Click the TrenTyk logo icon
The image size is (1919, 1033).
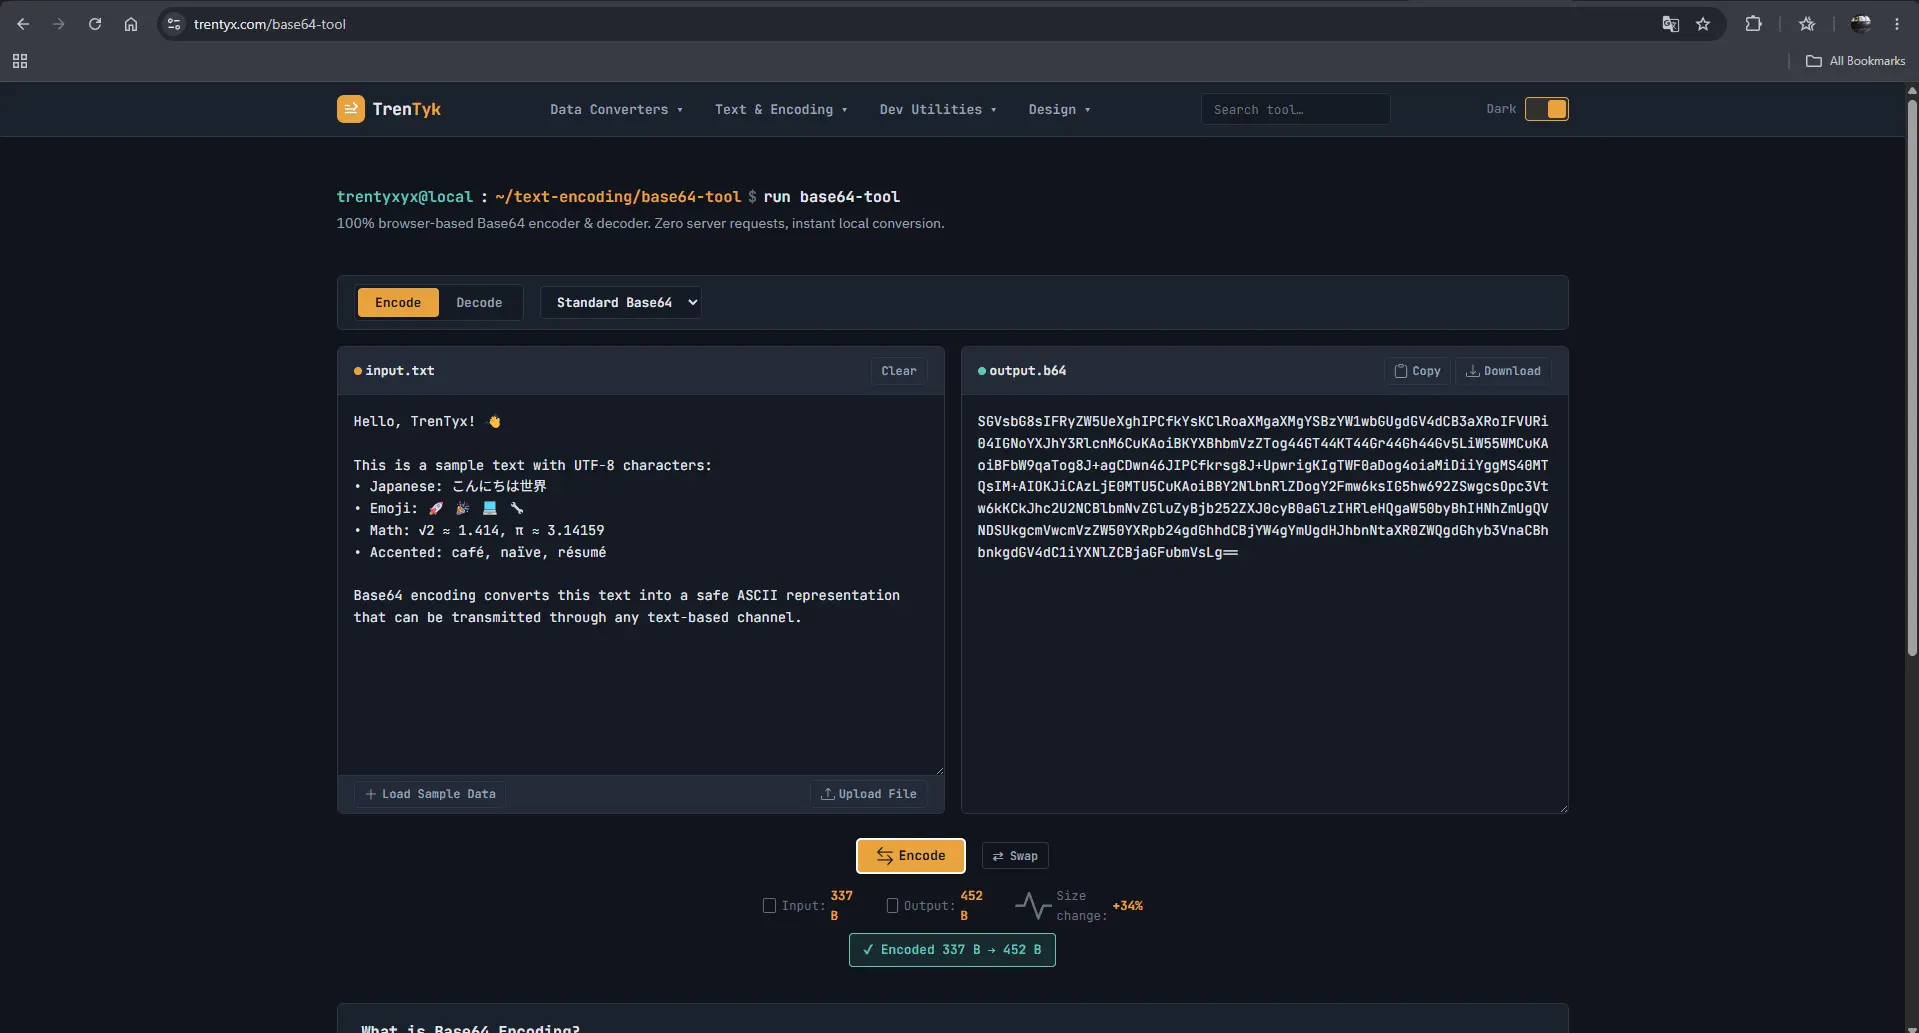350,109
